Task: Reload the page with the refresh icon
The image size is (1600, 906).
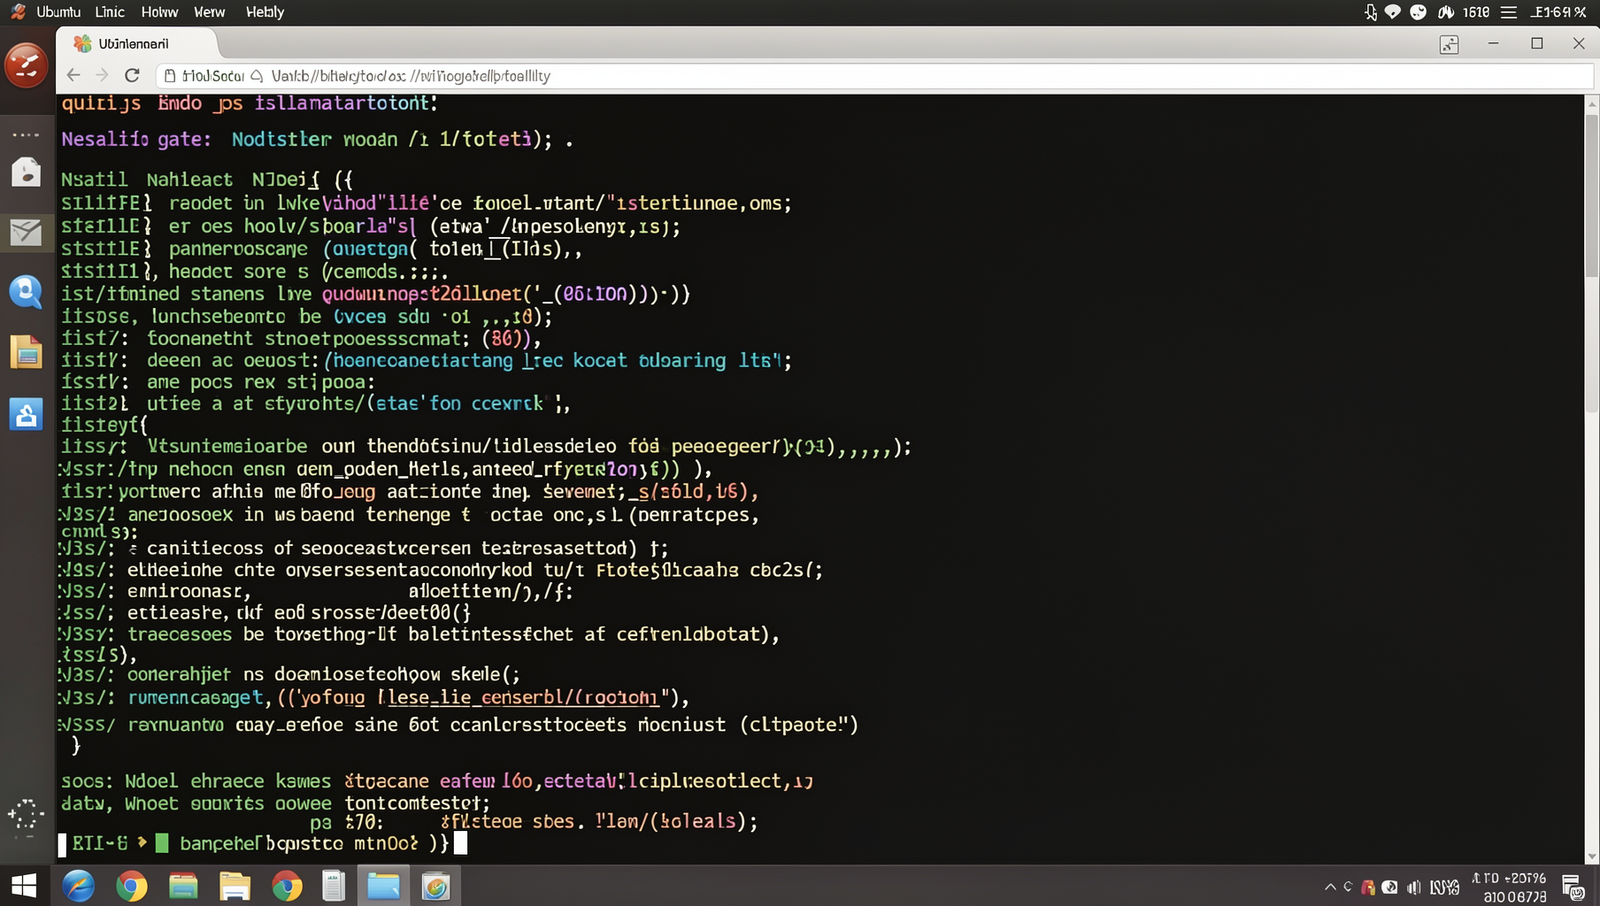Action: pyautogui.click(x=132, y=75)
